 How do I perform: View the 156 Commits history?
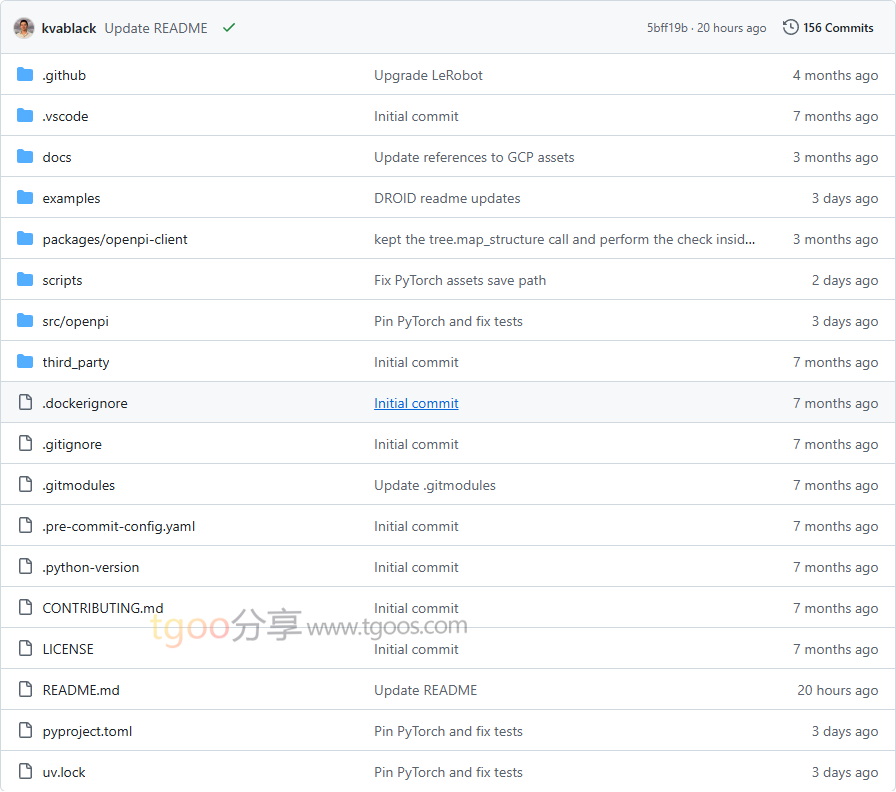[x=838, y=28]
